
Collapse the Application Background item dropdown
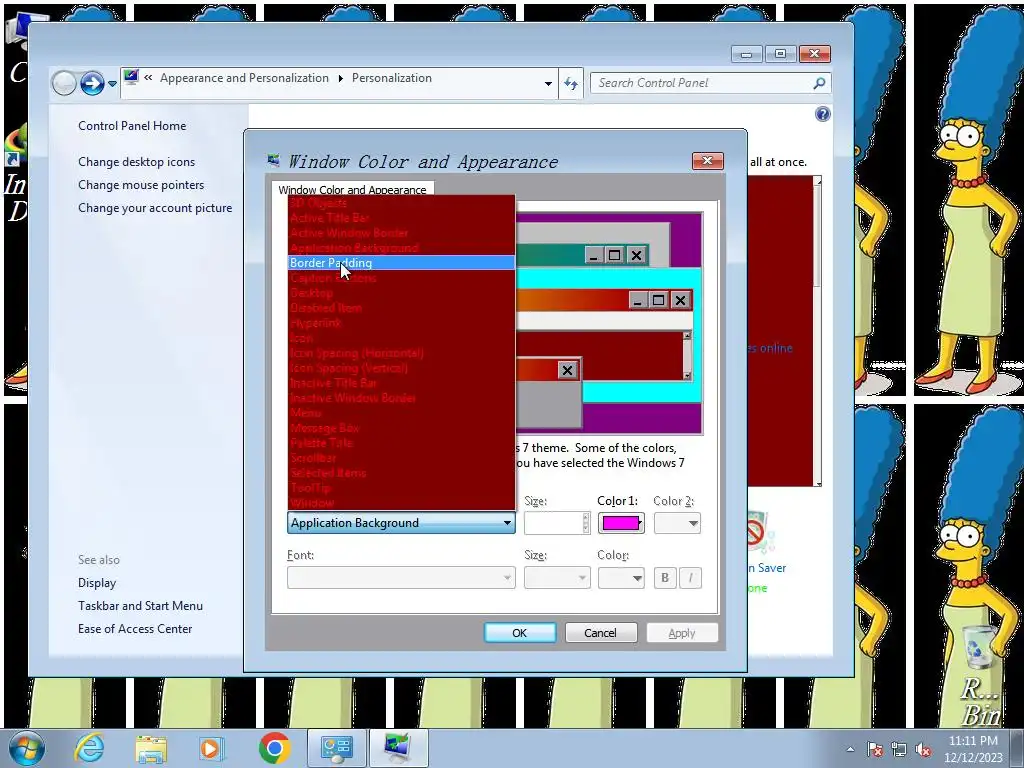401,522
